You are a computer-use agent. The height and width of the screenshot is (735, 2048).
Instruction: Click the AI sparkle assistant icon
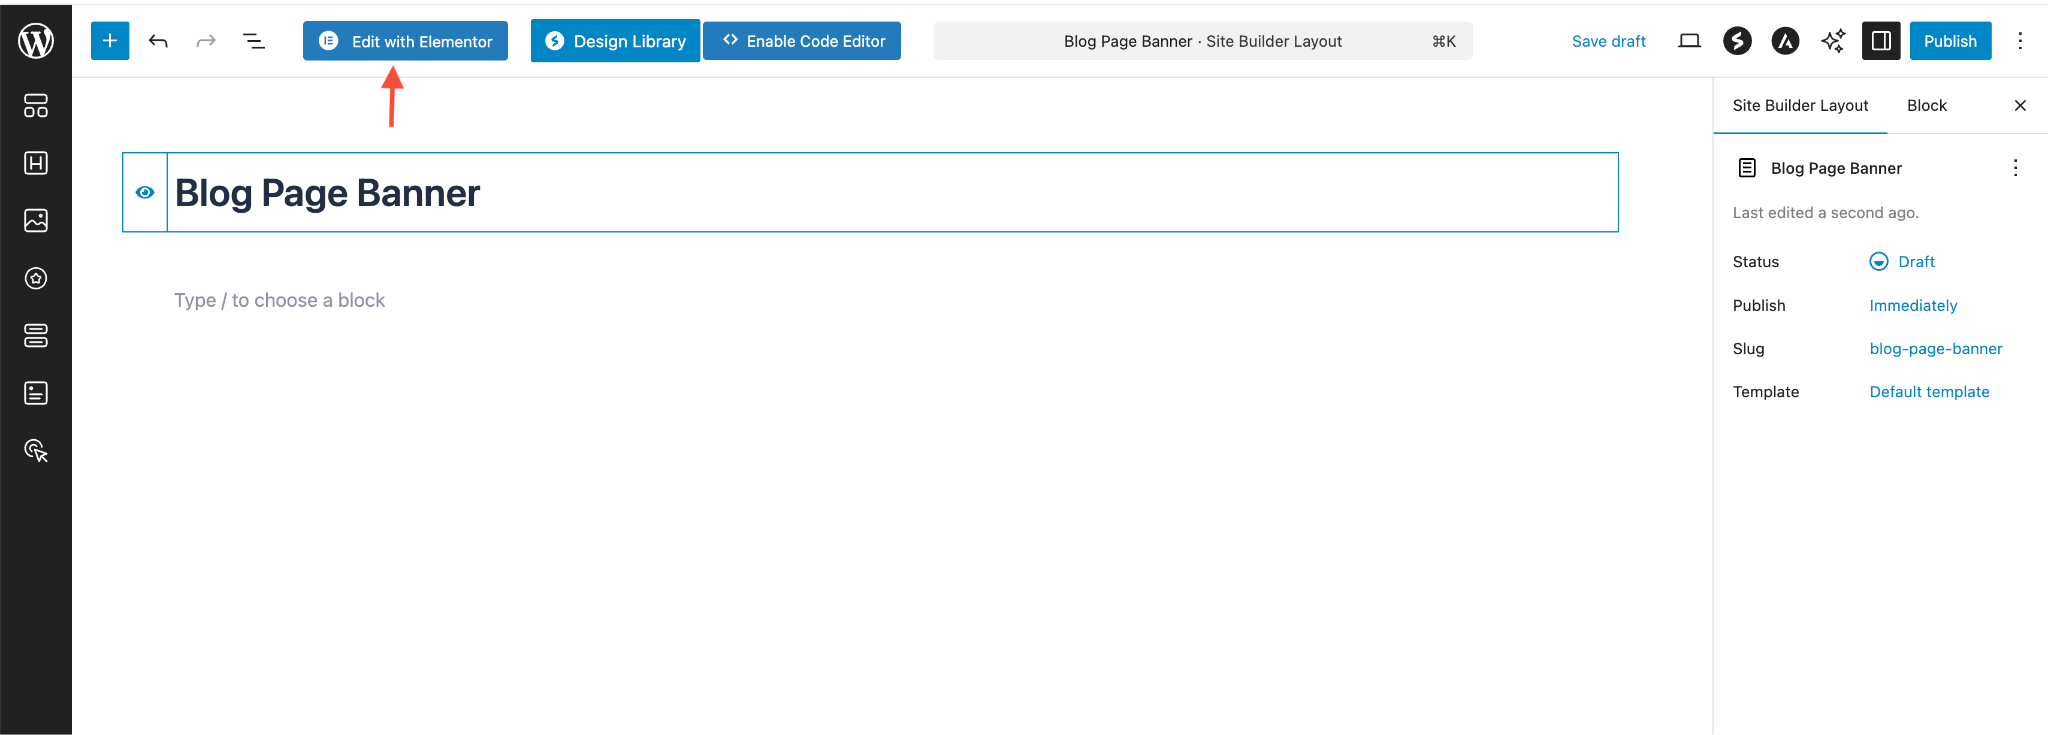pyautogui.click(x=1832, y=41)
